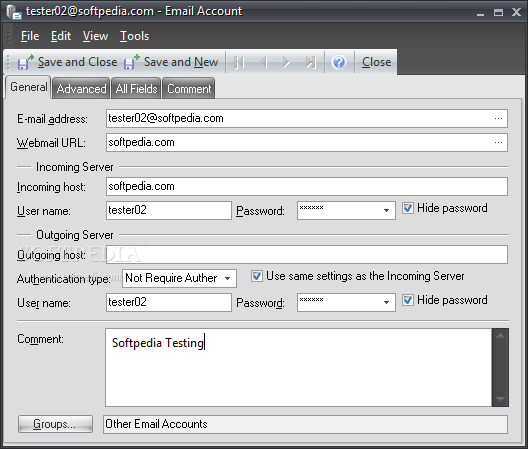Click the toolbar drag grip handle
The image size is (528, 449).
click(9, 62)
